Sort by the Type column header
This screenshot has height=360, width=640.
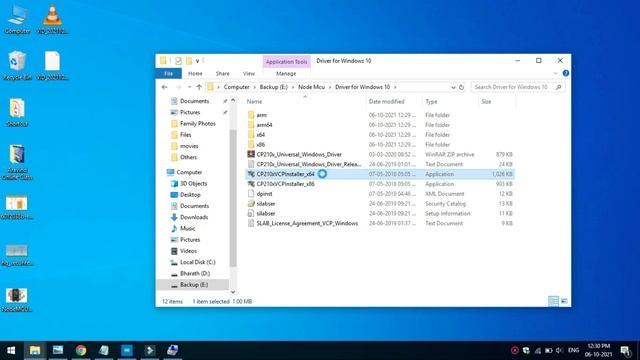click(x=431, y=102)
